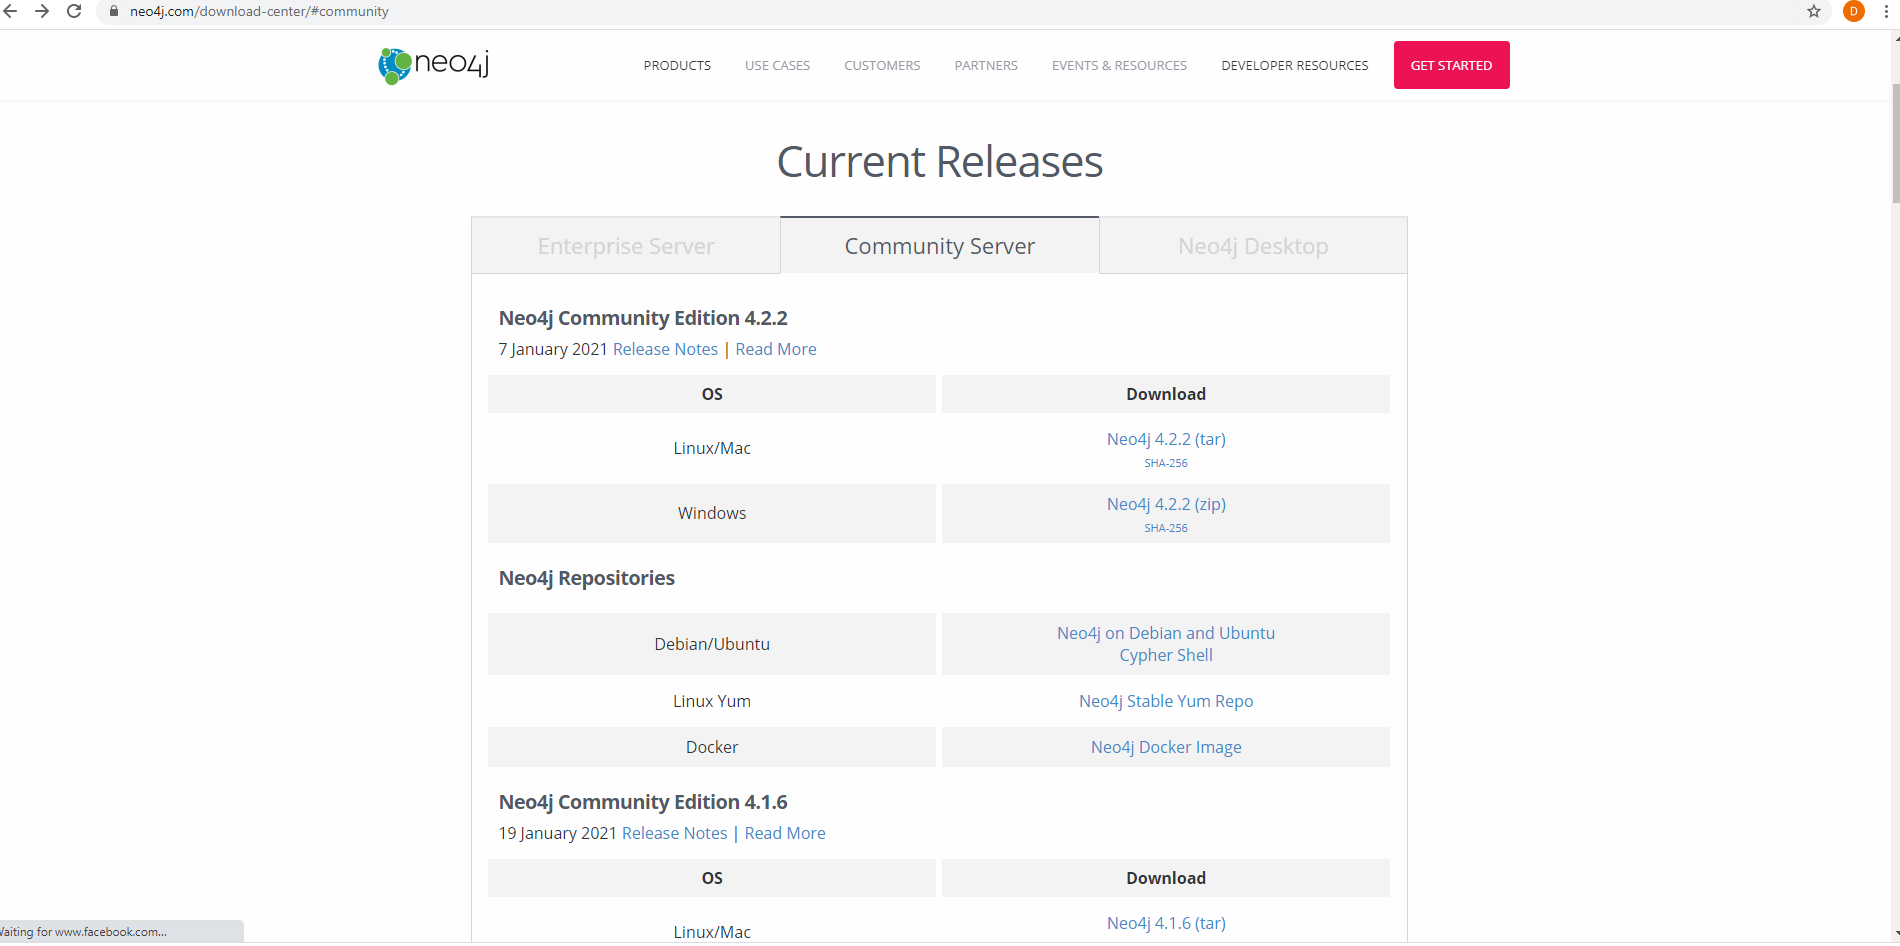
Task: Click the Docker table cell
Action: click(x=712, y=747)
